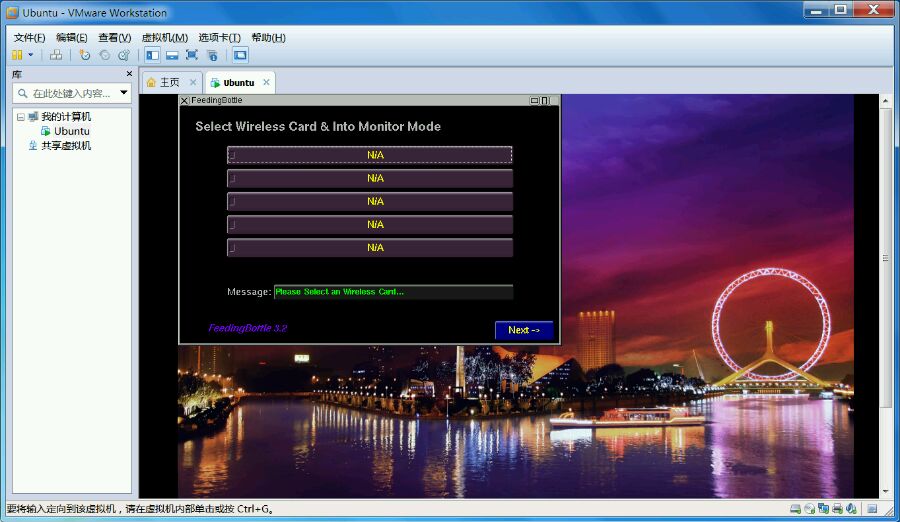Toggle the fourth N/A wireless card
This screenshot has width=900, height=522.
tap(370, 225)
